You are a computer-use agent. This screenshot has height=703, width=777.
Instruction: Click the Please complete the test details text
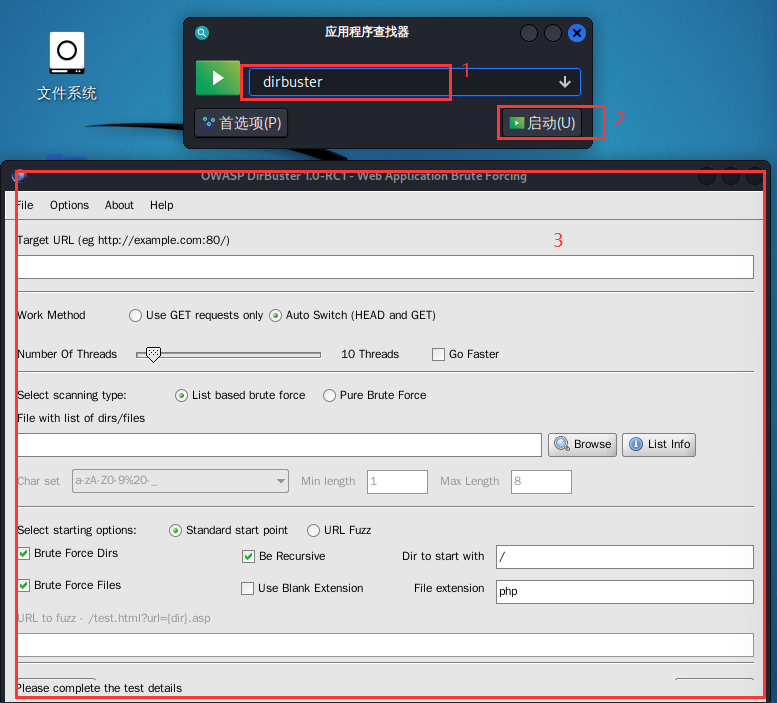point(99,688)
